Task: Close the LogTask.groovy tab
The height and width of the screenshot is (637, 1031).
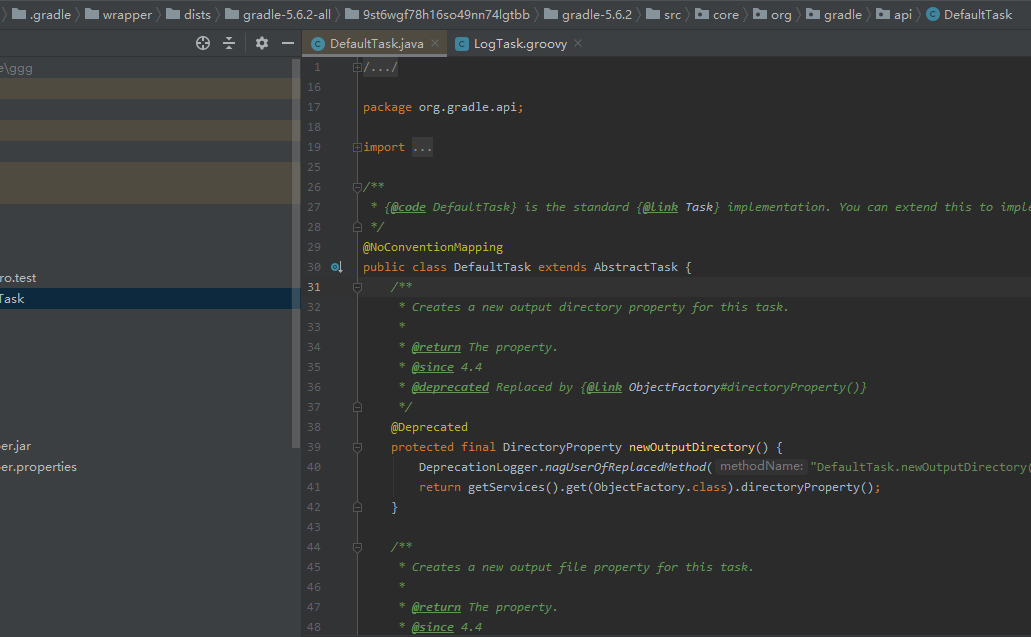Action: pyautogui.click(x=577, y=44)
